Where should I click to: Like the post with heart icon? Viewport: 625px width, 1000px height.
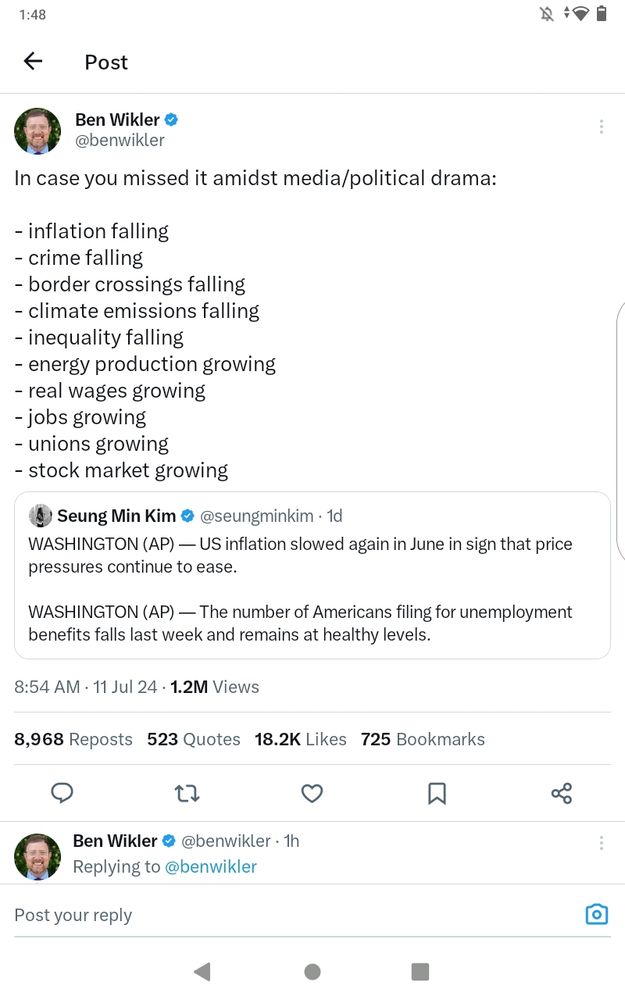[x=312, y=793]
